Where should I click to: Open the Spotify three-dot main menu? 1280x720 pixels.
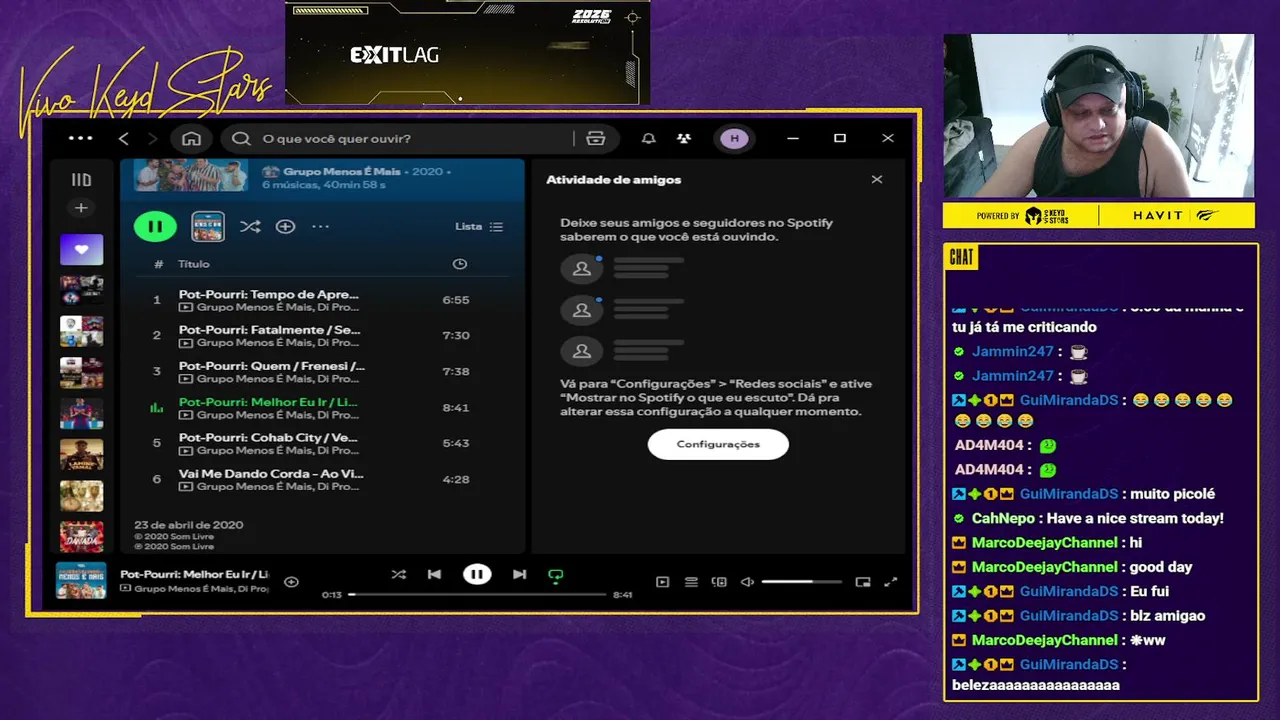point(80,138)
